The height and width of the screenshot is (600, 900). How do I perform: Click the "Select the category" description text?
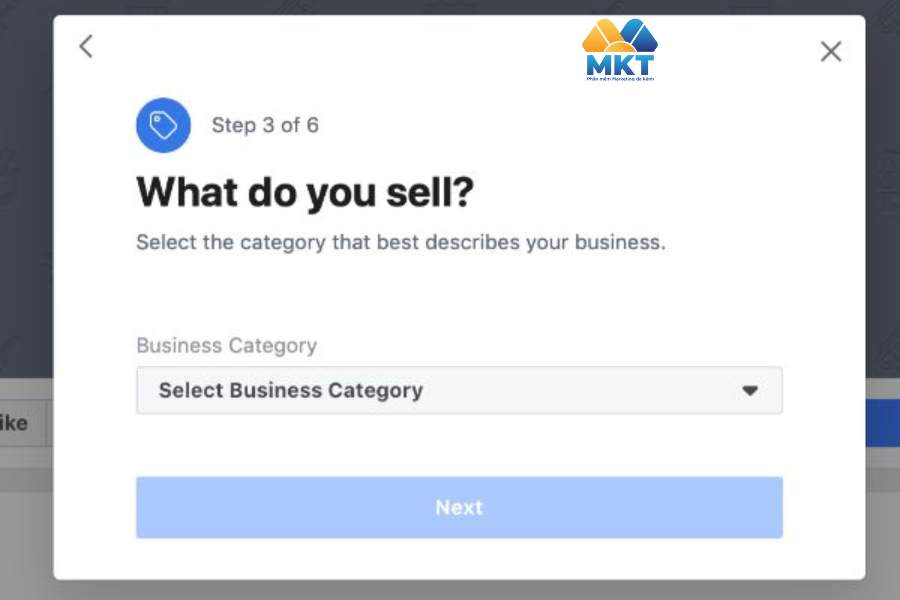point(400,242)
